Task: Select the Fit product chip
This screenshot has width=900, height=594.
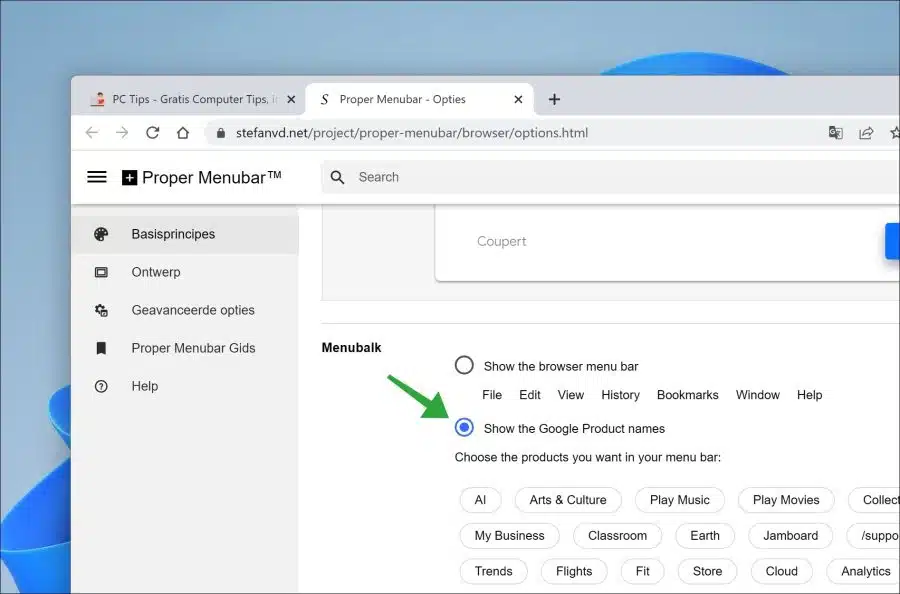Action: (642, 571)
